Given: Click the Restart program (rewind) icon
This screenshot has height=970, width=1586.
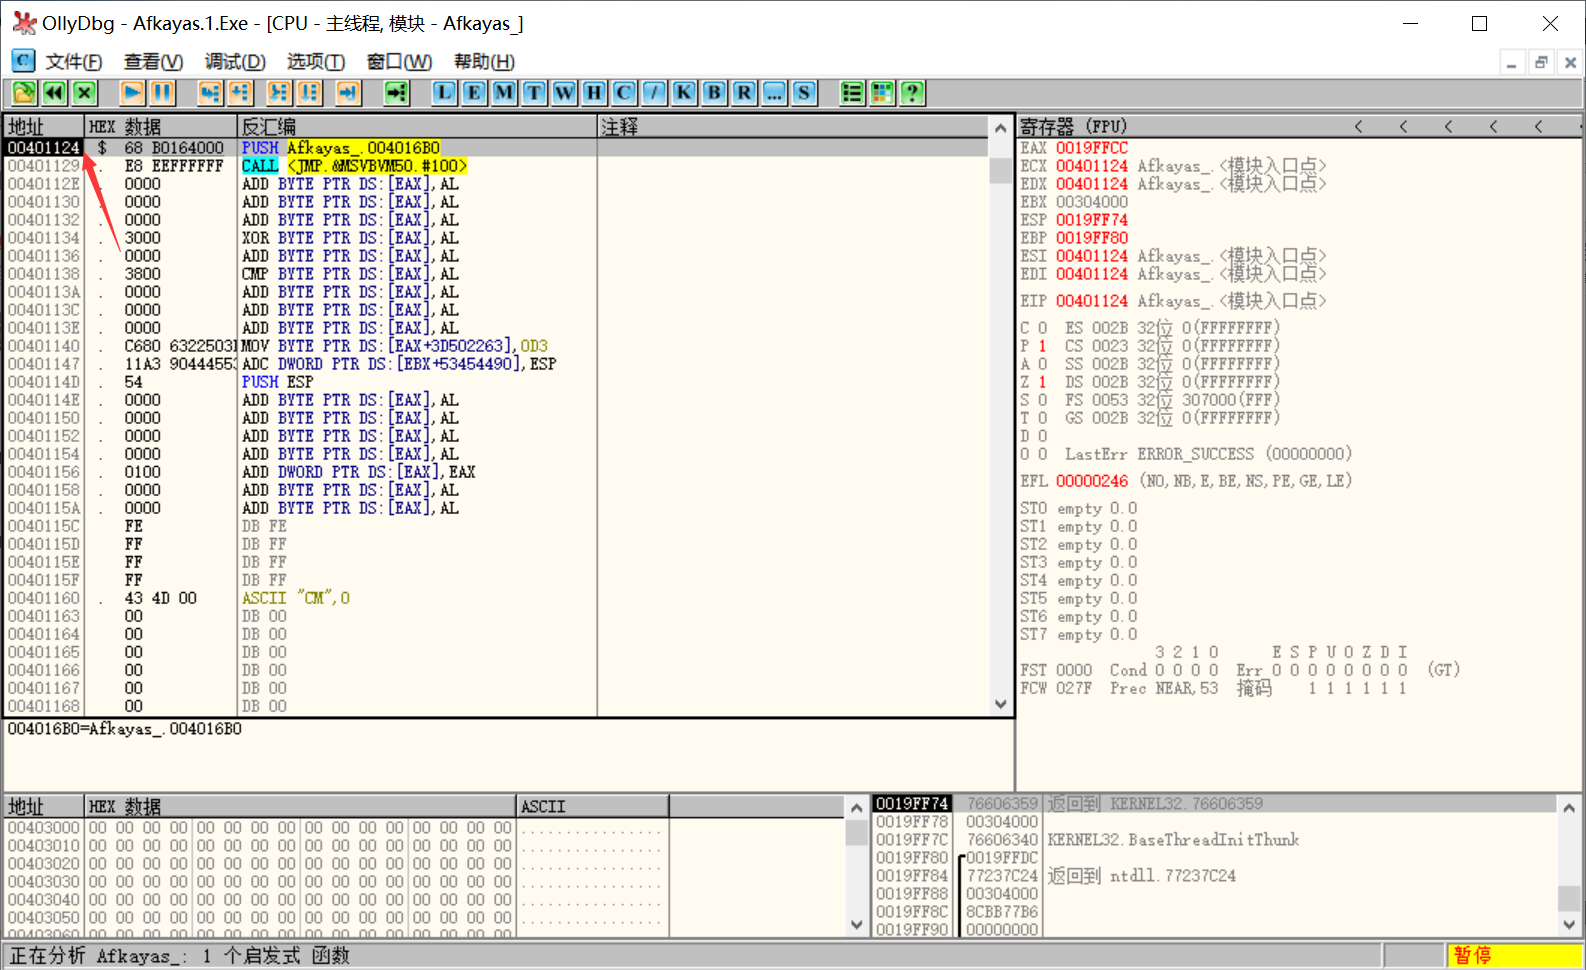Looking at the screenshot, I should click(x=54, y=93).
